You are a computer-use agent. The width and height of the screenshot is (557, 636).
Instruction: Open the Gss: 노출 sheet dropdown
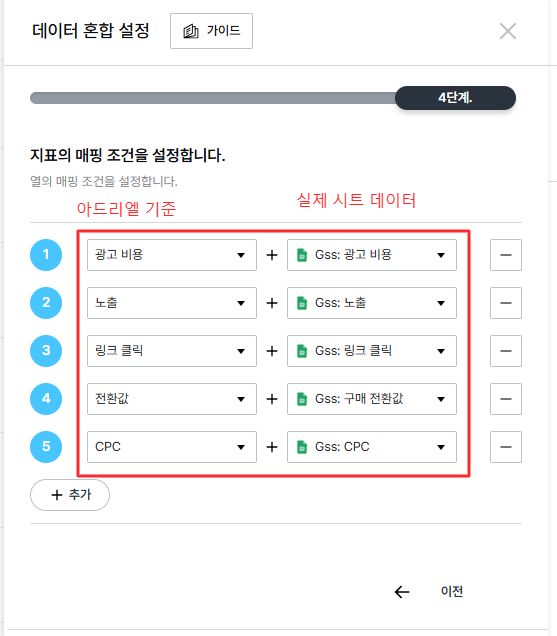(x=372, y=303)
